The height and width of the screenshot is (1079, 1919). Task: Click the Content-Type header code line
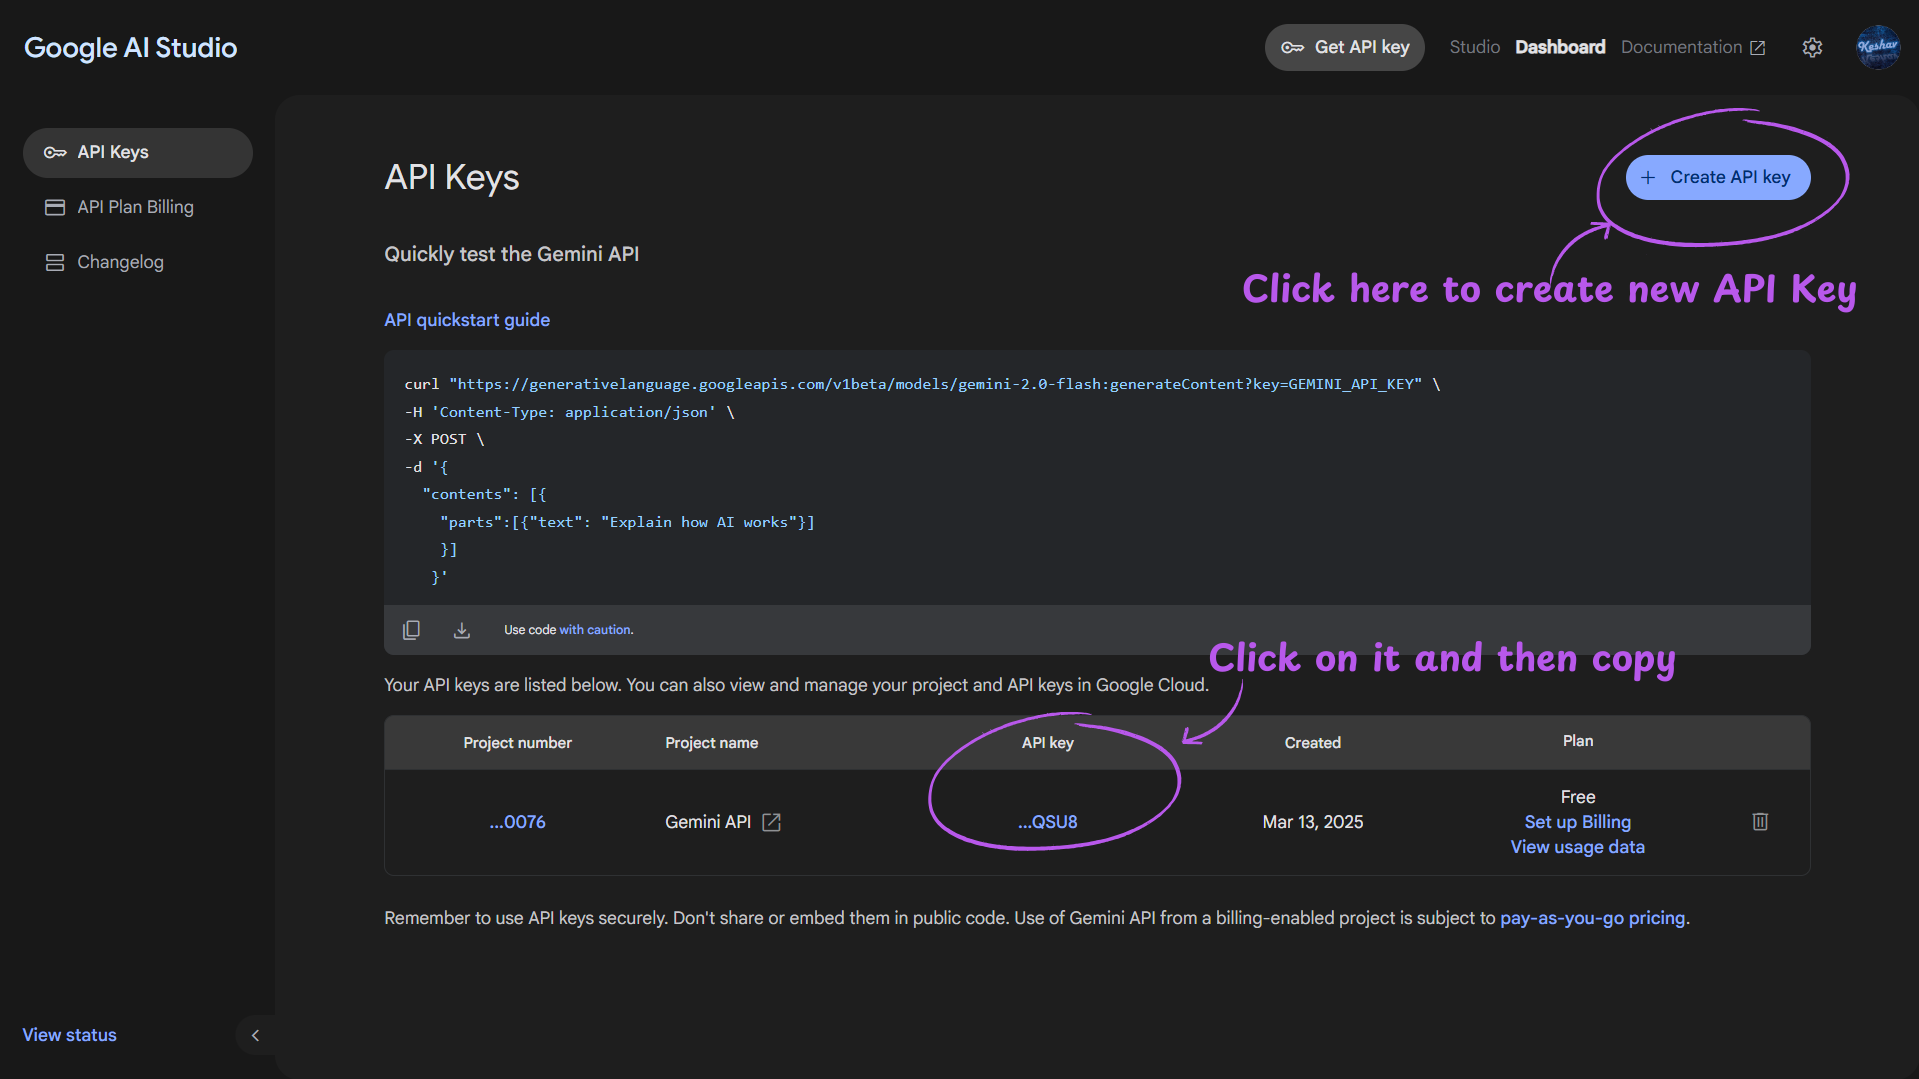tap(569, 412)
